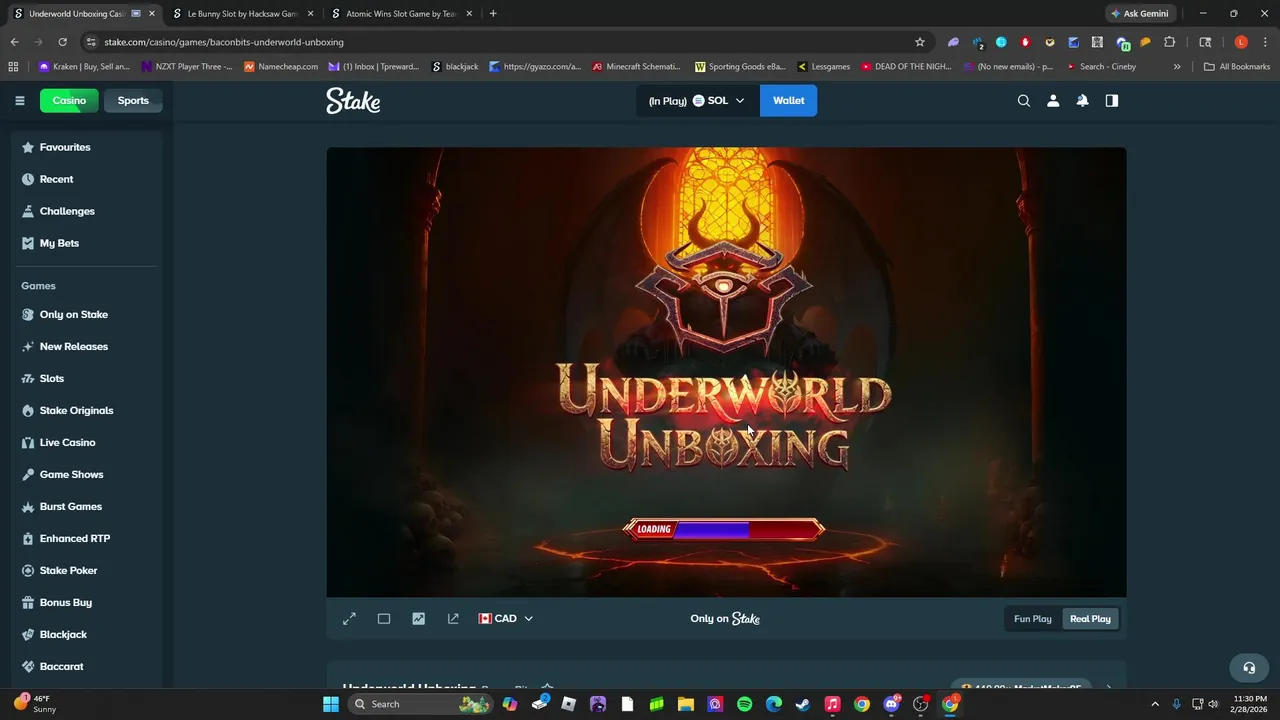Open Game Shows category
The width and height of the screenshot is (1280, 720).
(87, 474)
